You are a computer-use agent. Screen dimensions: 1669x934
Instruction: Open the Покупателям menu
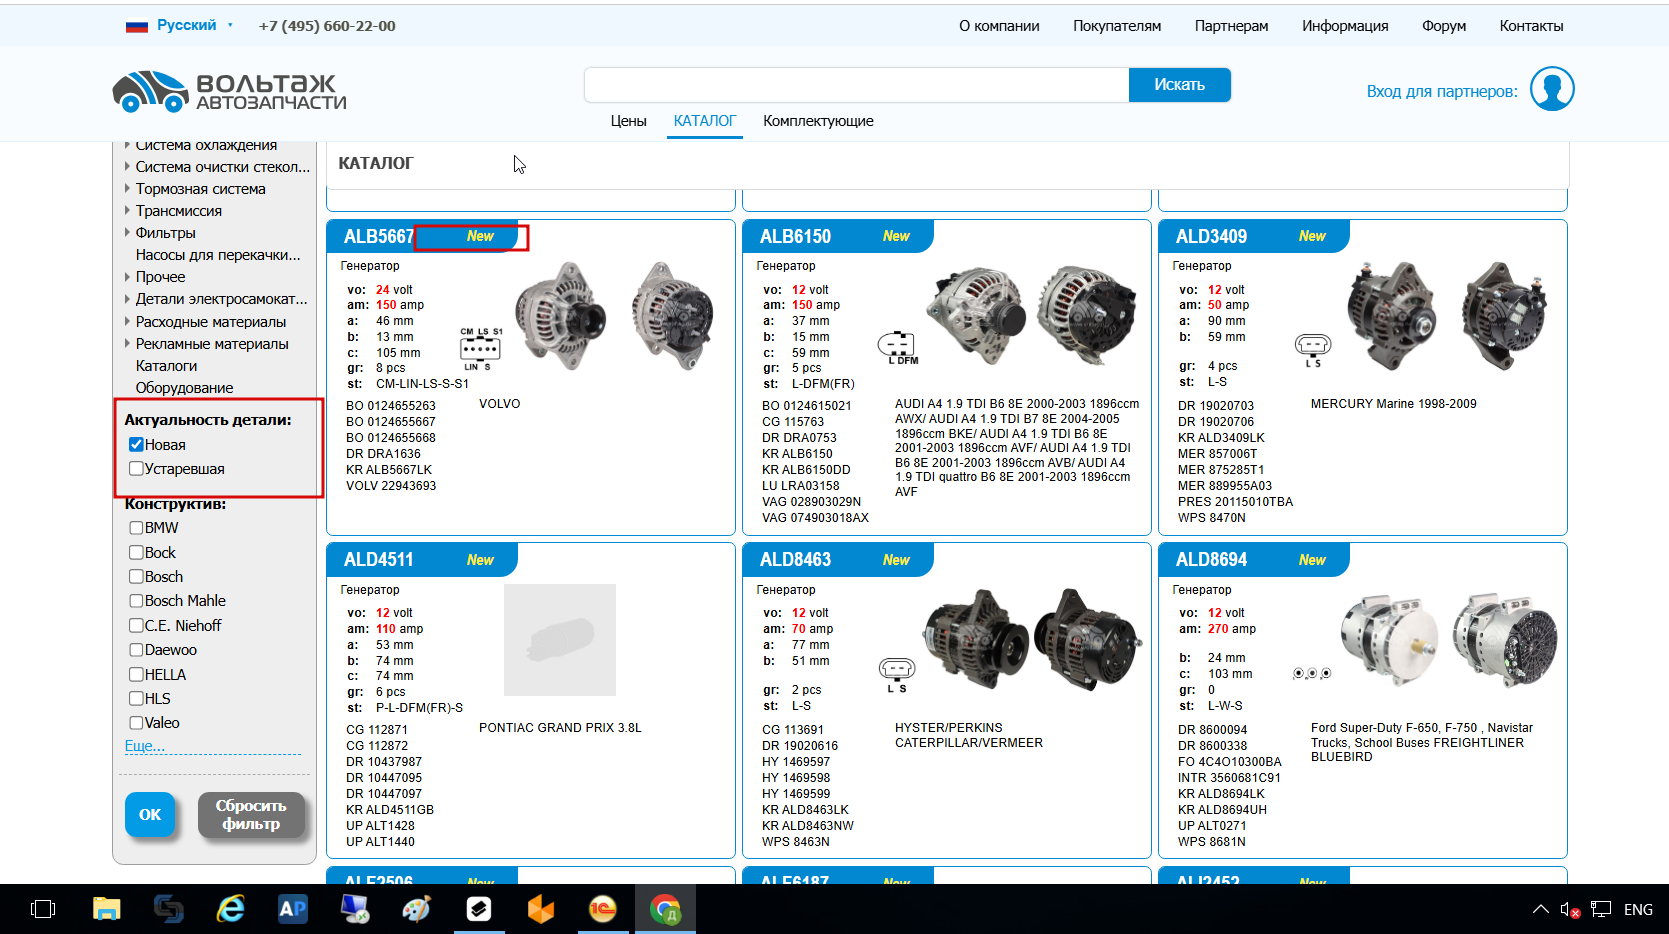[1117, 26]
